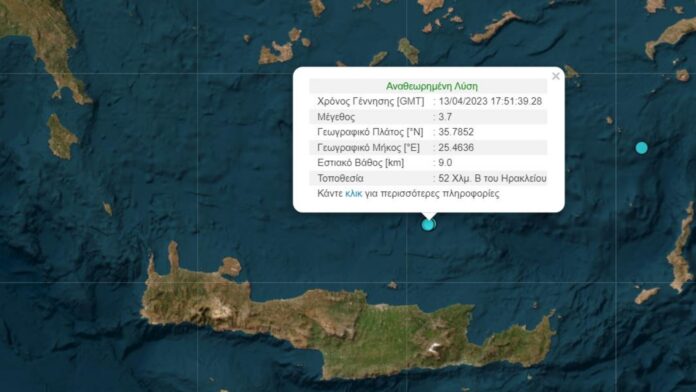Screen dimensions: 696x392
Task: Click the longitude value 25.4636
Action: 456,147
